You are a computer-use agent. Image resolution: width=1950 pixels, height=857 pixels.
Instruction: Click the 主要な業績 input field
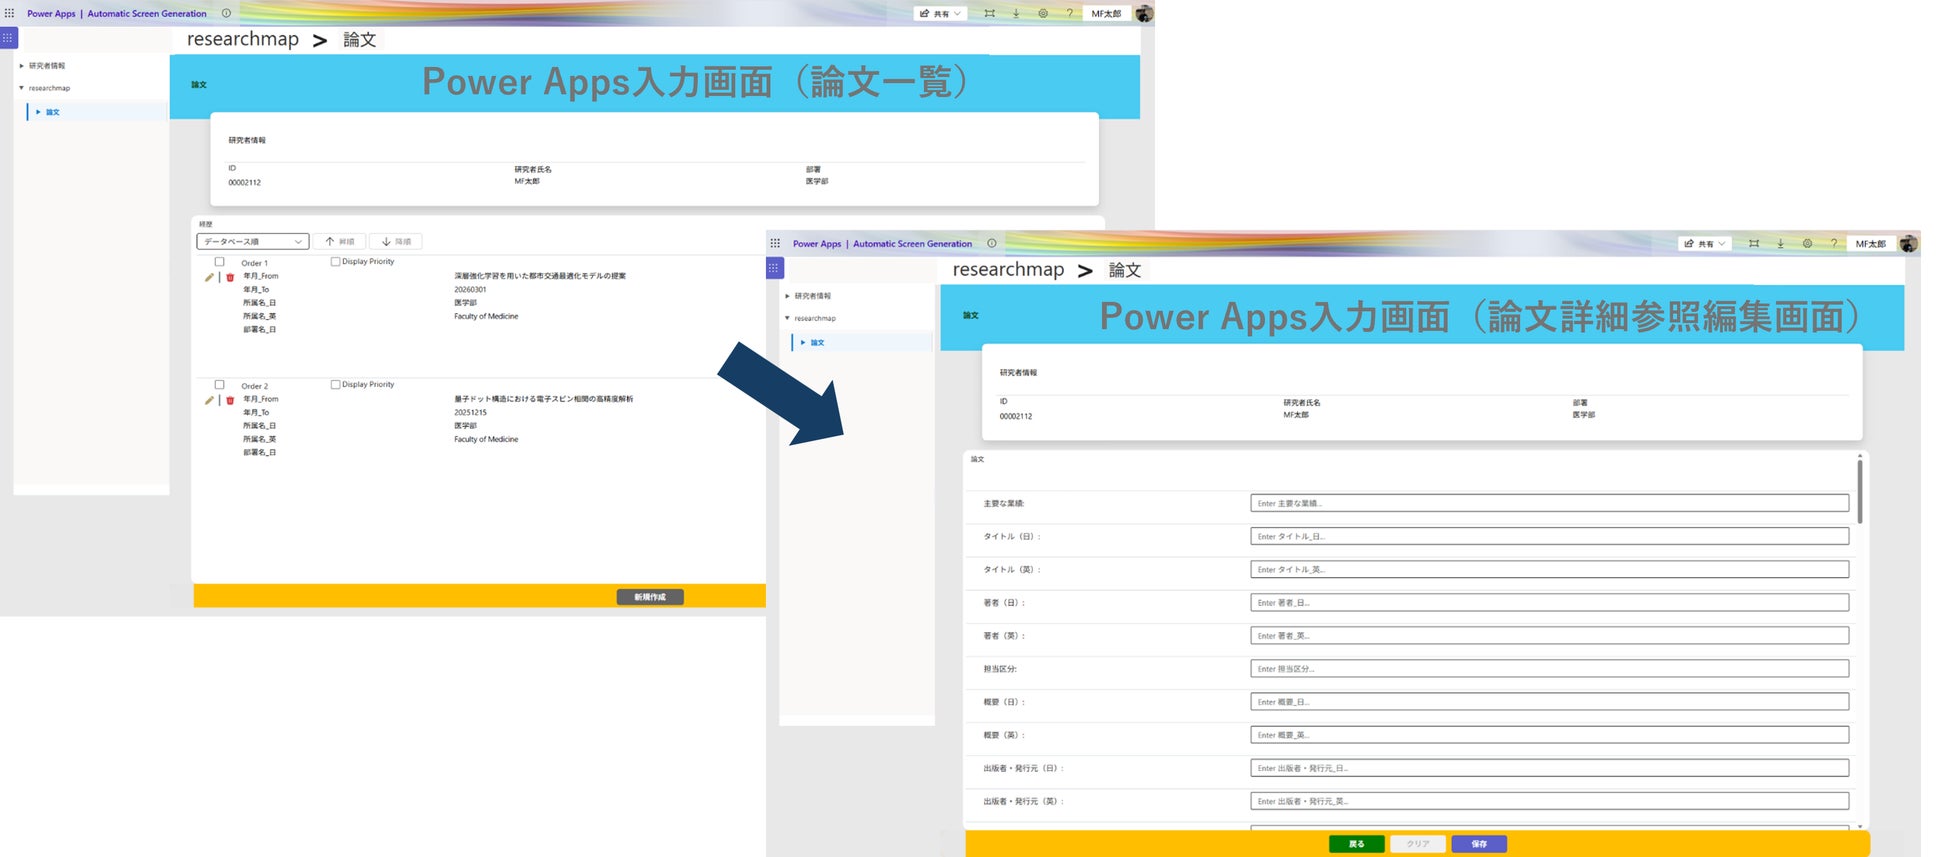pos(1549,503)
